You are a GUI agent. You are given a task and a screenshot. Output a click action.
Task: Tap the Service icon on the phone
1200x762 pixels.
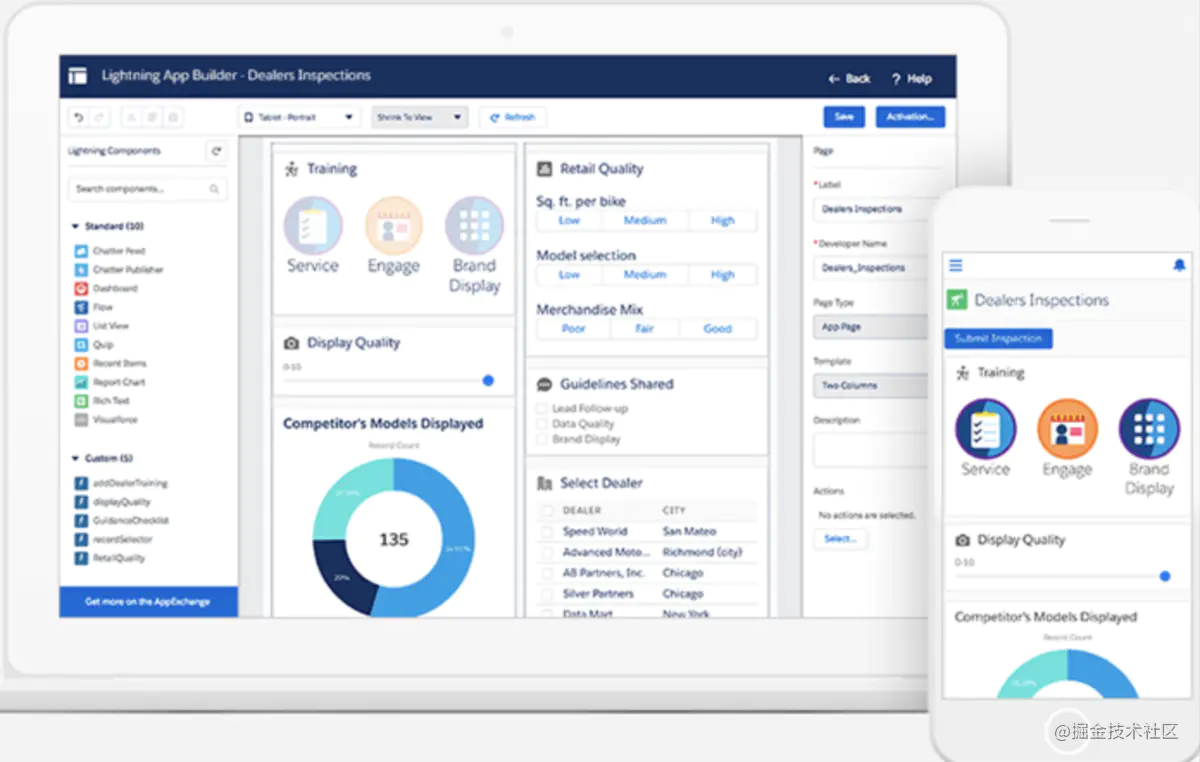tap(986, 428)
